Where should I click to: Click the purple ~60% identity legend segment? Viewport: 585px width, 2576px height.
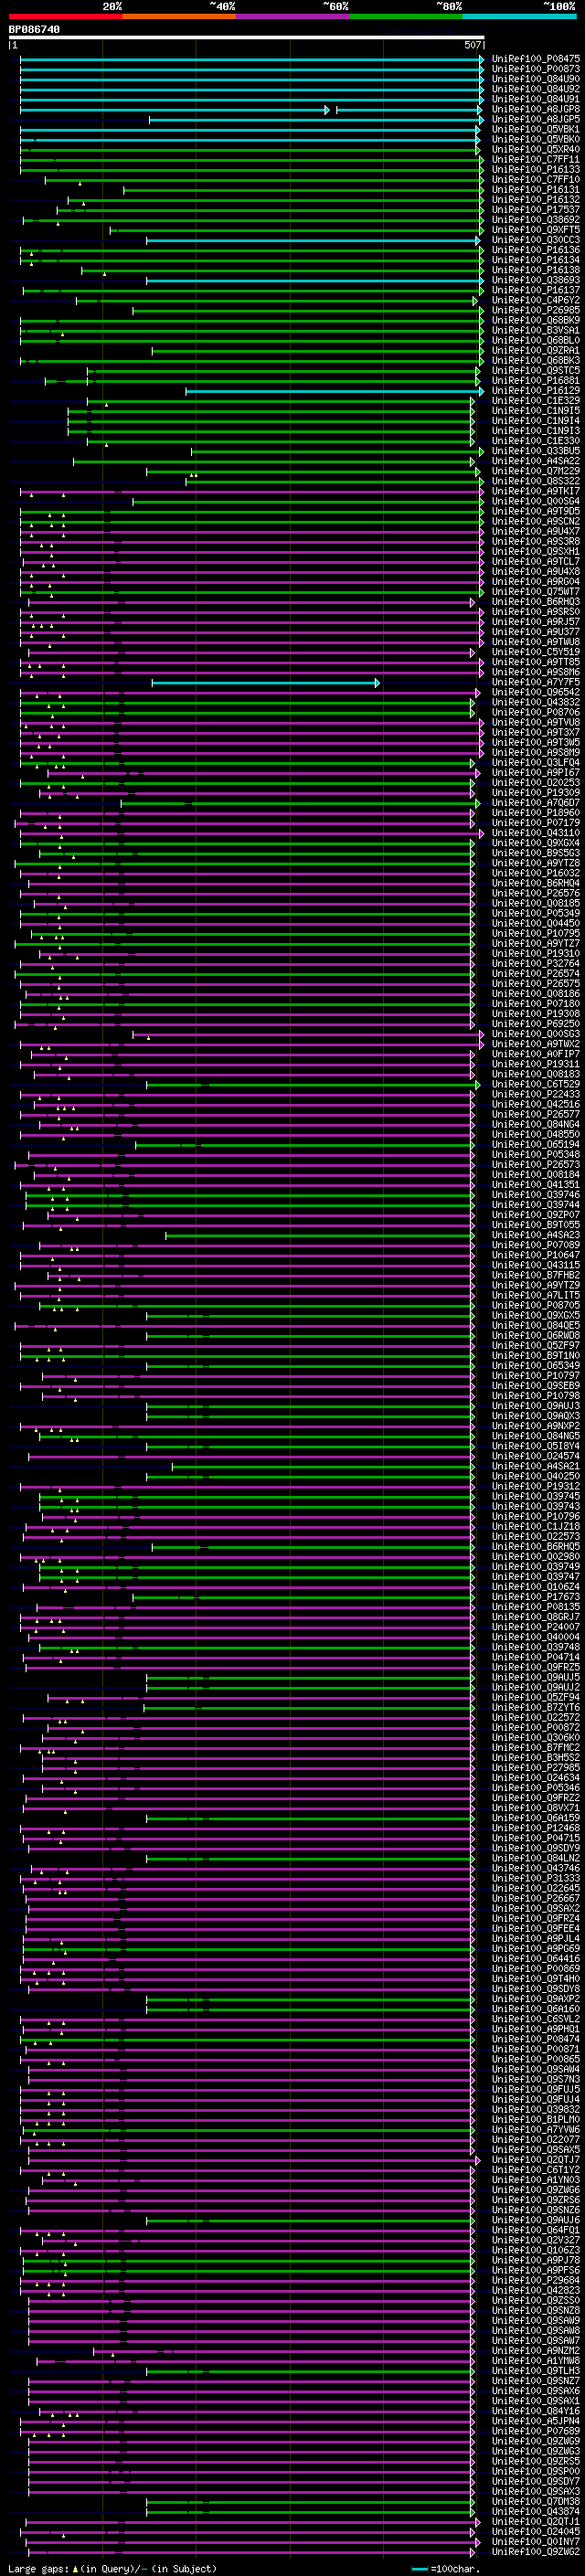tap(293, 16)
